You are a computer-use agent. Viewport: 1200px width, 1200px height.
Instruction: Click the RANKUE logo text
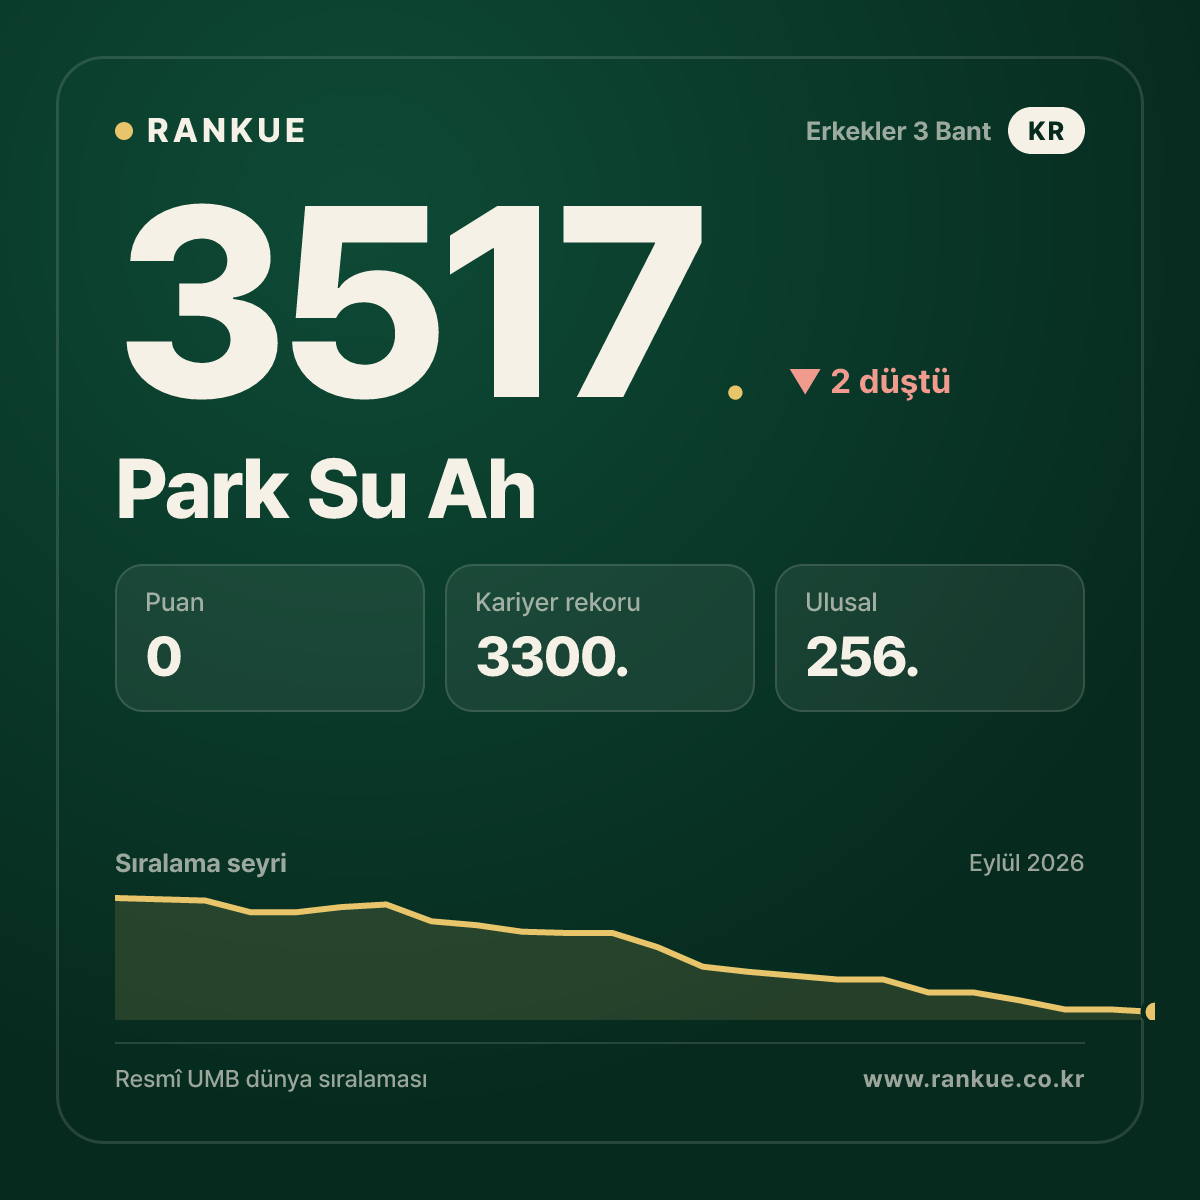(x=226, y=131)
